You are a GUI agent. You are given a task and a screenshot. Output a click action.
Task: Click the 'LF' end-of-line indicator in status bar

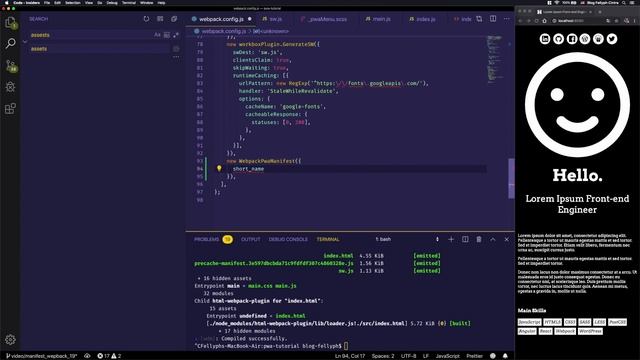(426, 356)
